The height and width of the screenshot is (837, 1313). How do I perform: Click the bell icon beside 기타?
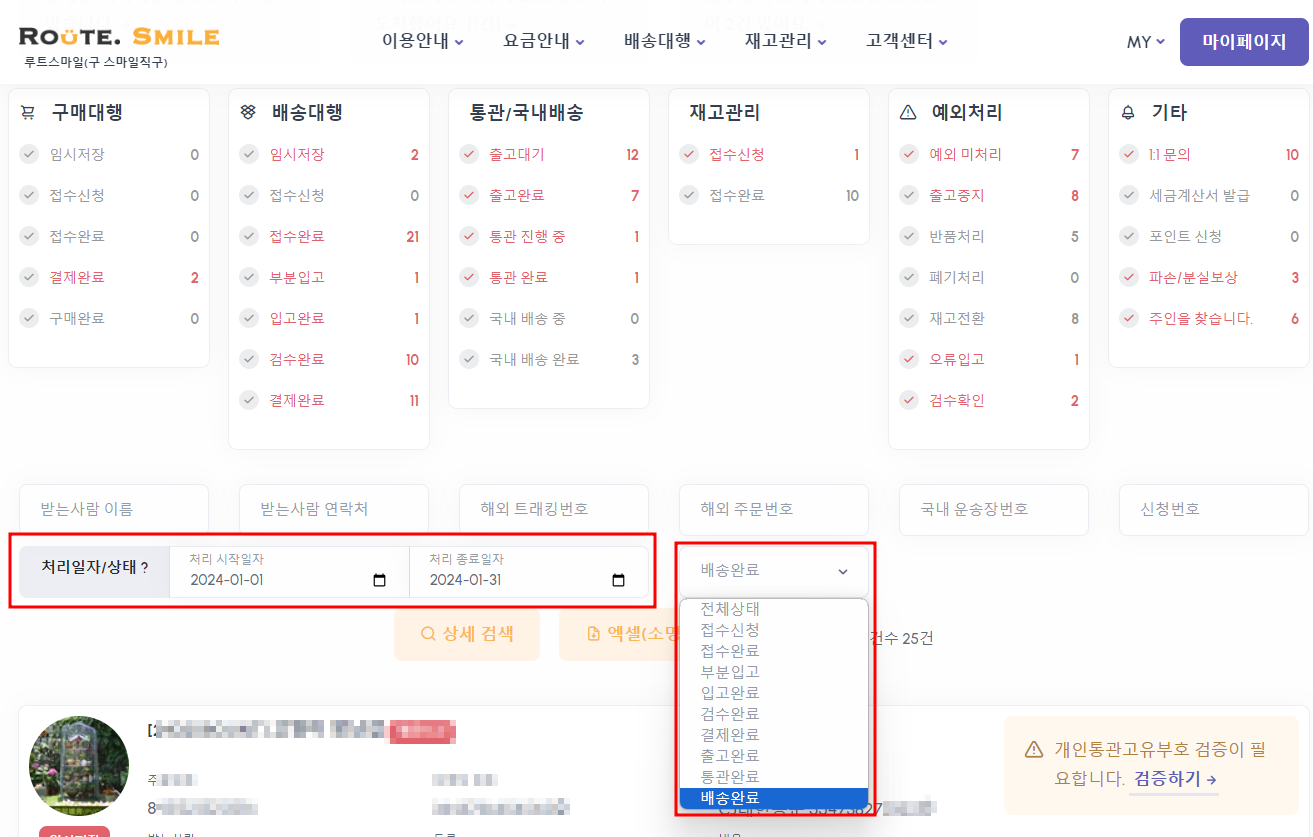point(1128,113)
